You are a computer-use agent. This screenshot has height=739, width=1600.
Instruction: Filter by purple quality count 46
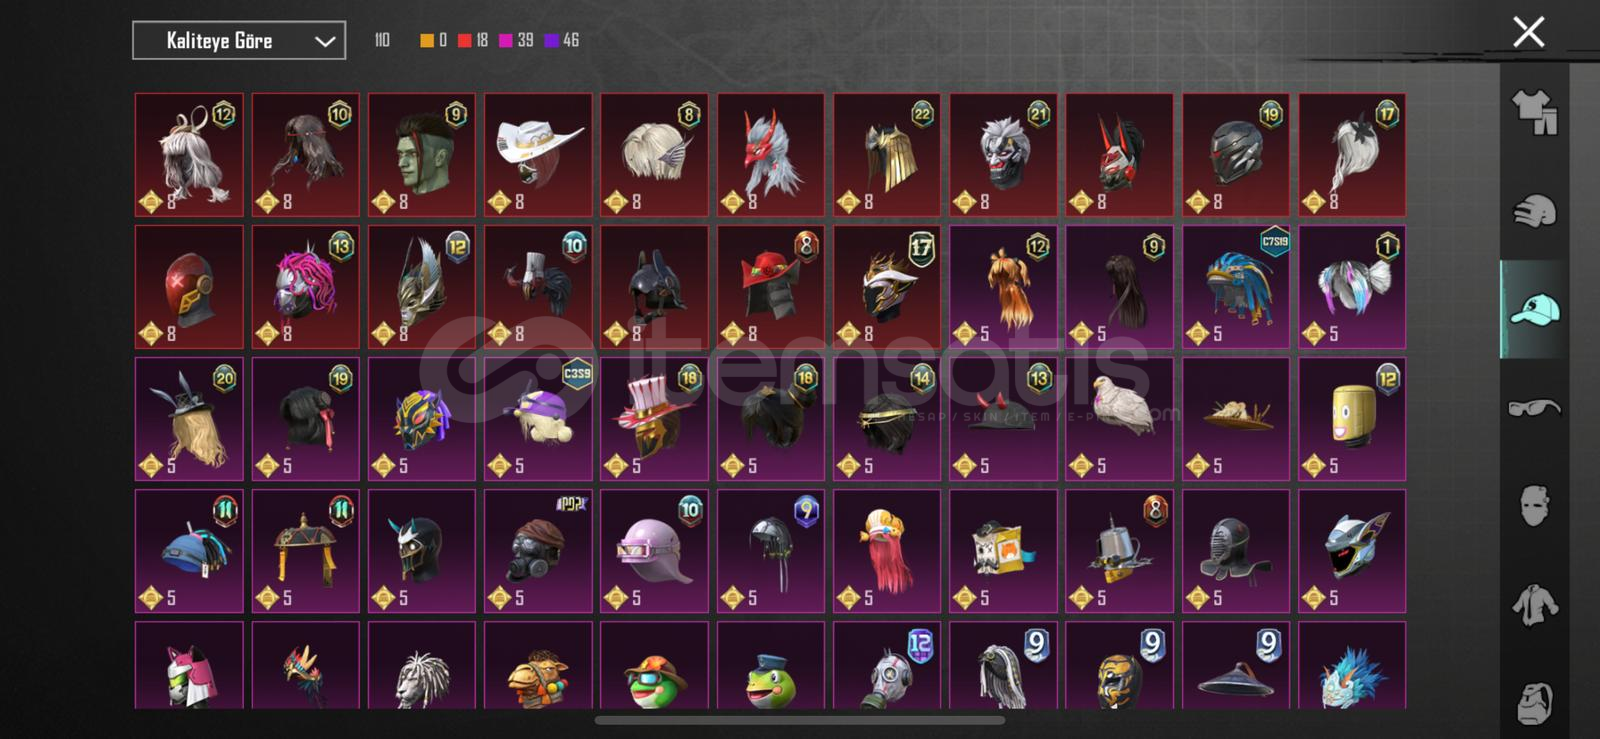(x=562, y=40)
